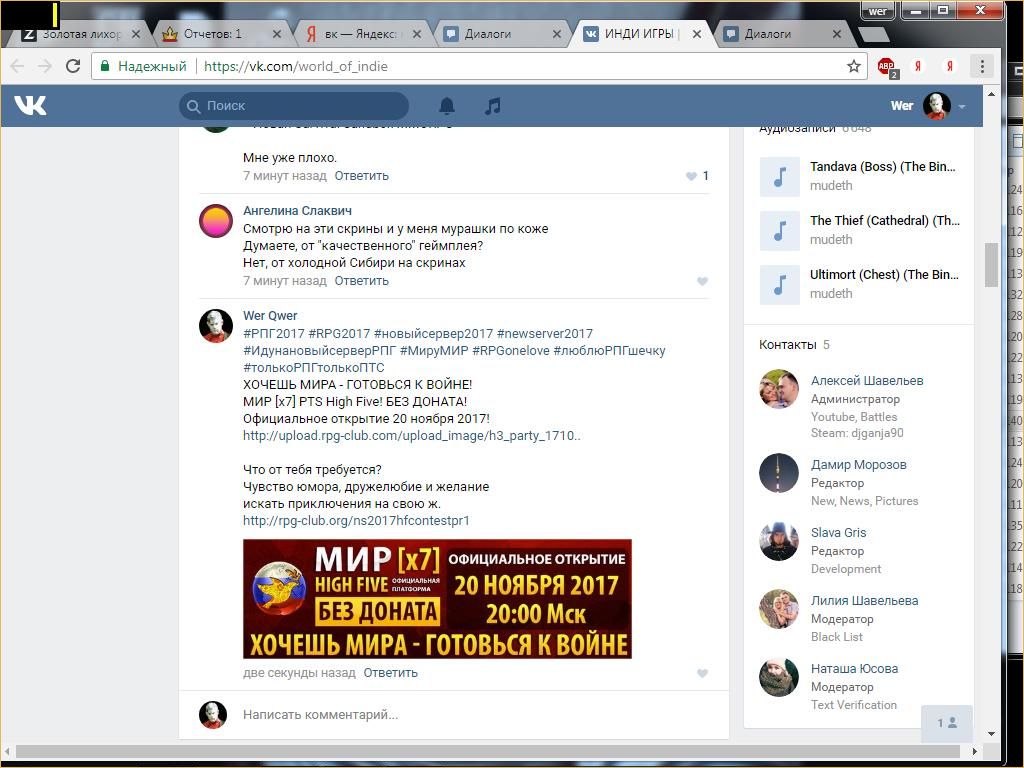Reply to Ангелина Слаквич's comment
The height and width of the screenshot is (768, 1024).
click(x=361, y=281)
